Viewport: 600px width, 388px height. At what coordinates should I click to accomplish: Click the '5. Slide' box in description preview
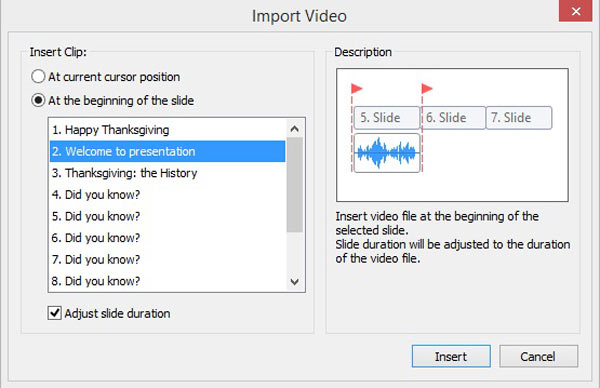[386, 117]
